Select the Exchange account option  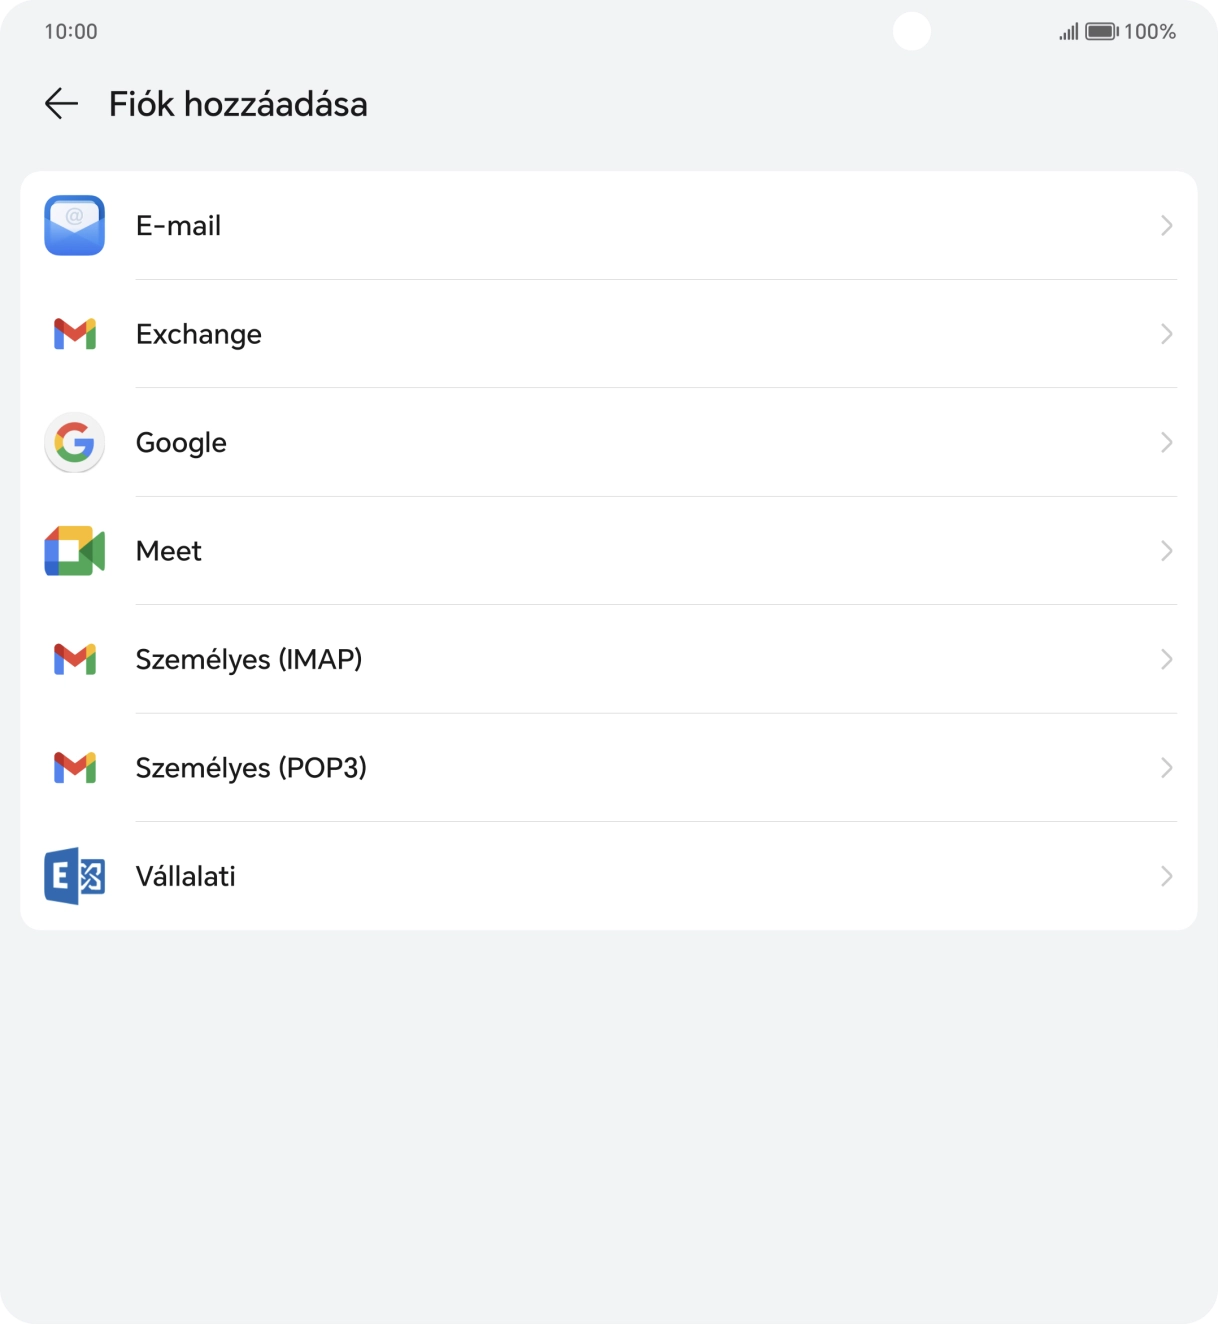(x=198, y=333)
